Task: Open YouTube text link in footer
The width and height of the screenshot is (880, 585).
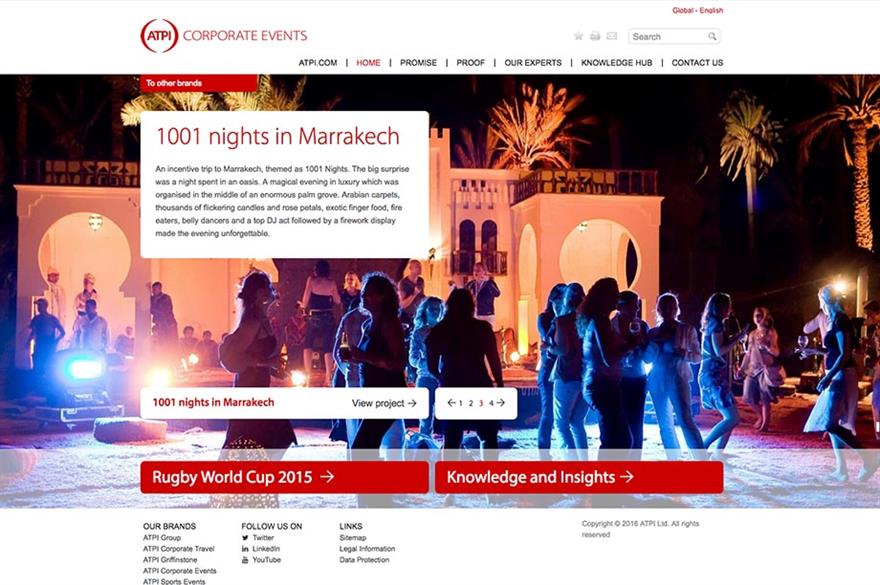Action: coord(267,560)
